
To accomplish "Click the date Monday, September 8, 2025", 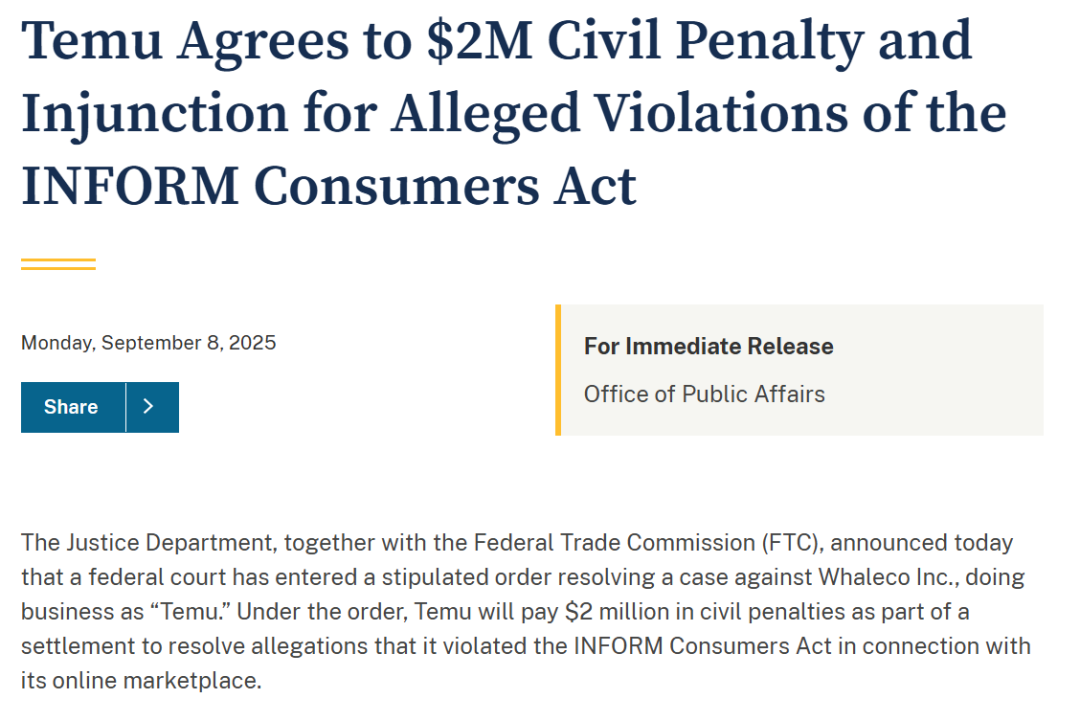I will [148, 343].
